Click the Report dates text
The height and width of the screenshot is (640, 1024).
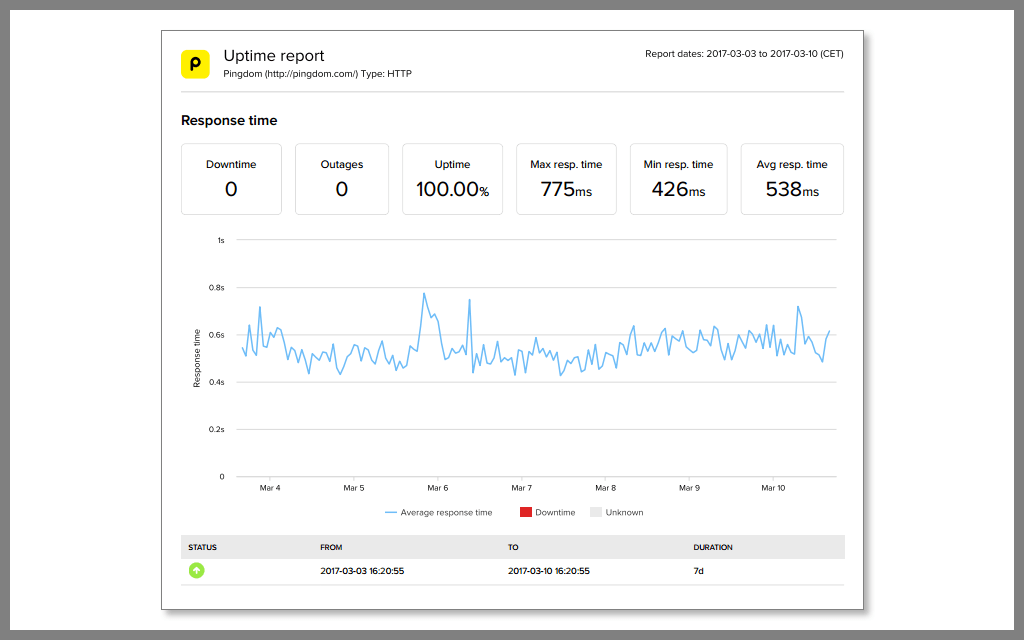(x=744, y=54)
